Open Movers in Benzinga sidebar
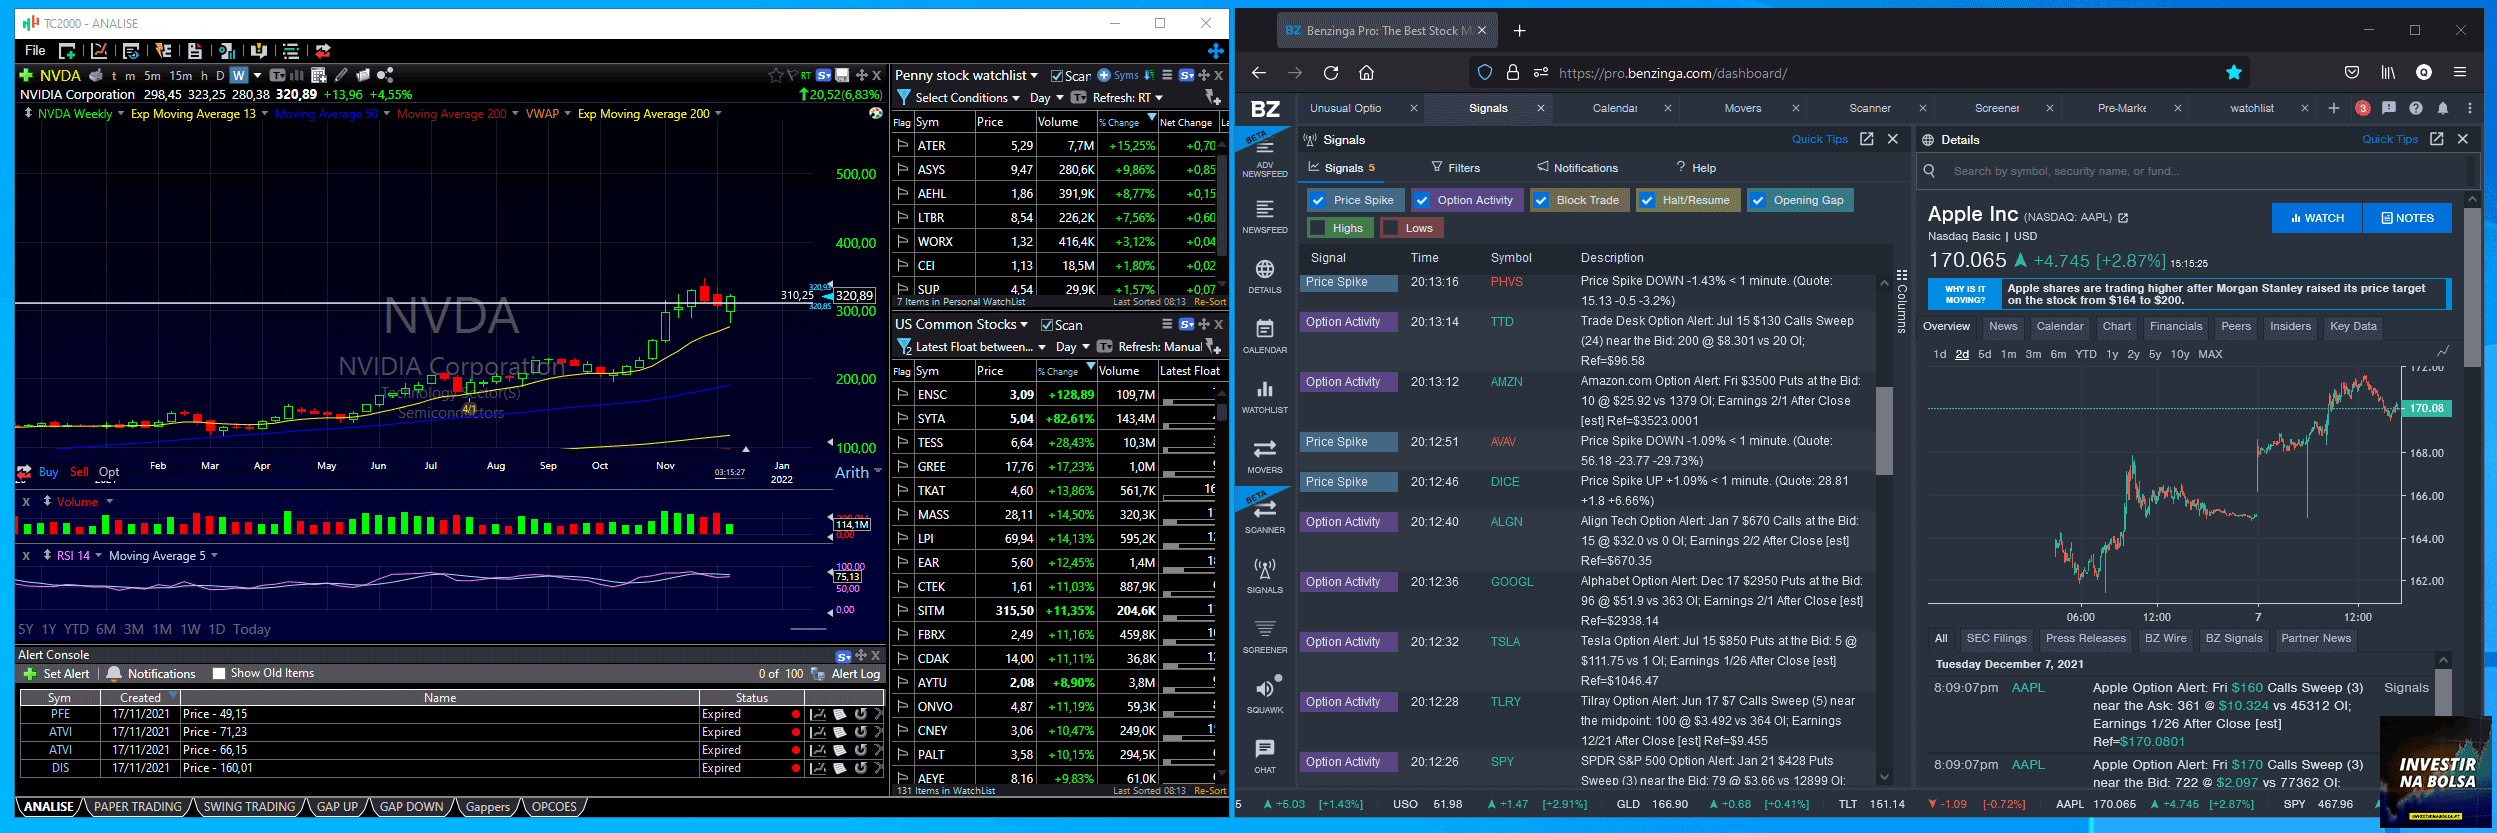The image size is (2497, 833). (x=1265, y=456)
